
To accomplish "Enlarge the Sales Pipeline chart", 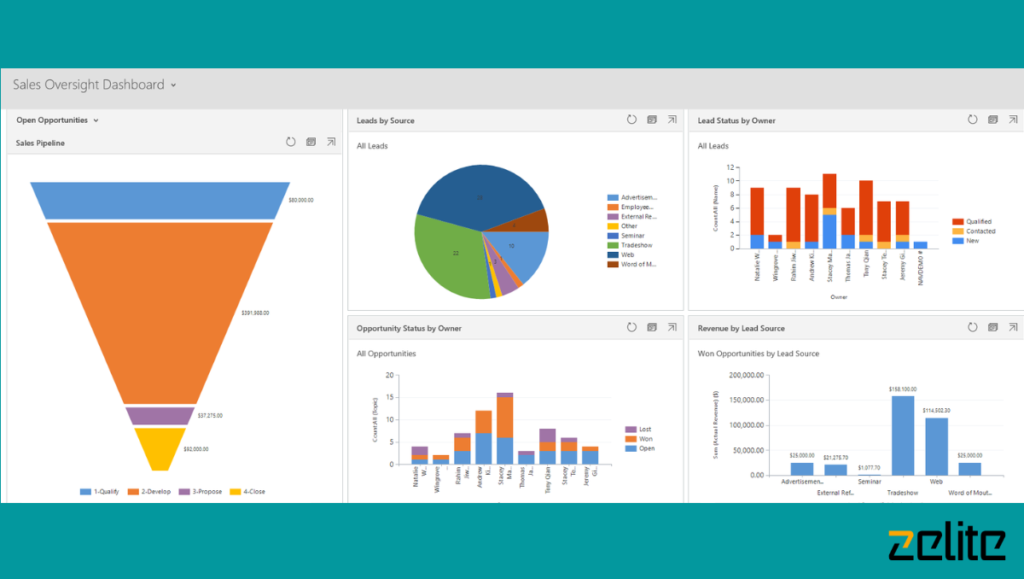I will [x=330, y=141].
